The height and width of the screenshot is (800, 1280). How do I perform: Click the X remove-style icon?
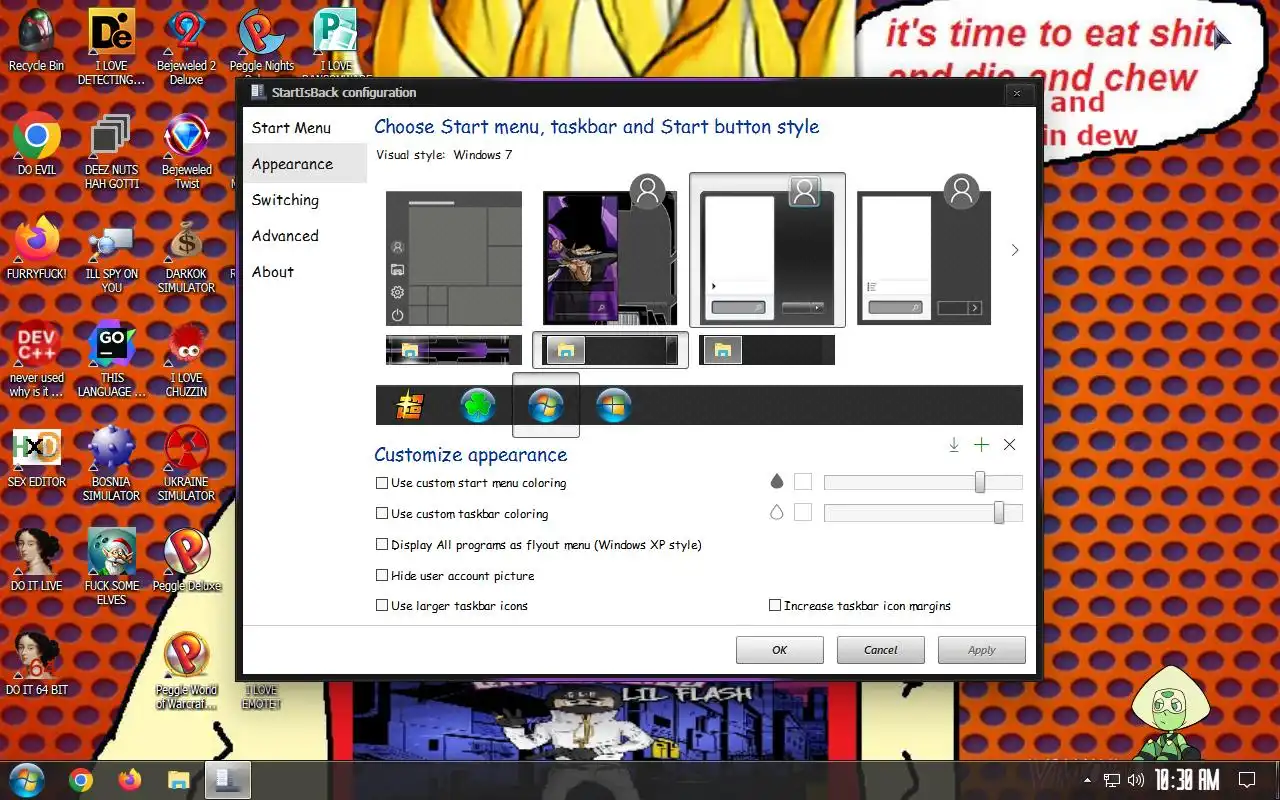[x=1009, y=445]
